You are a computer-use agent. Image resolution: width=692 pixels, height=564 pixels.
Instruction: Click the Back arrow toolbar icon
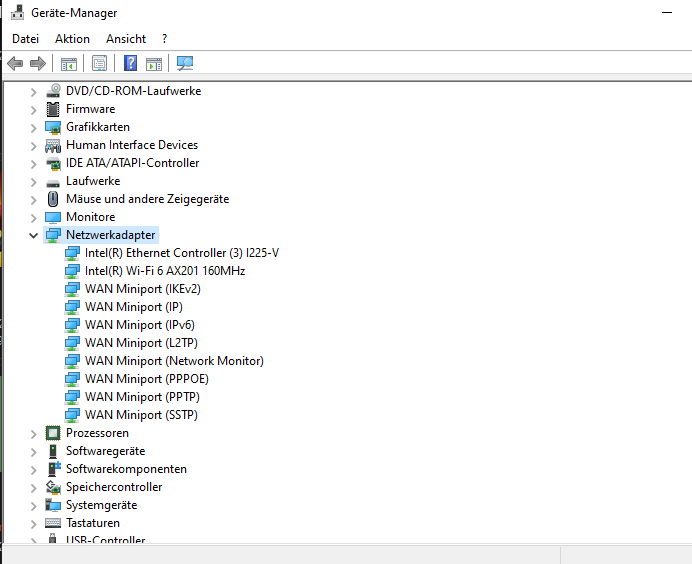[15, 64]
